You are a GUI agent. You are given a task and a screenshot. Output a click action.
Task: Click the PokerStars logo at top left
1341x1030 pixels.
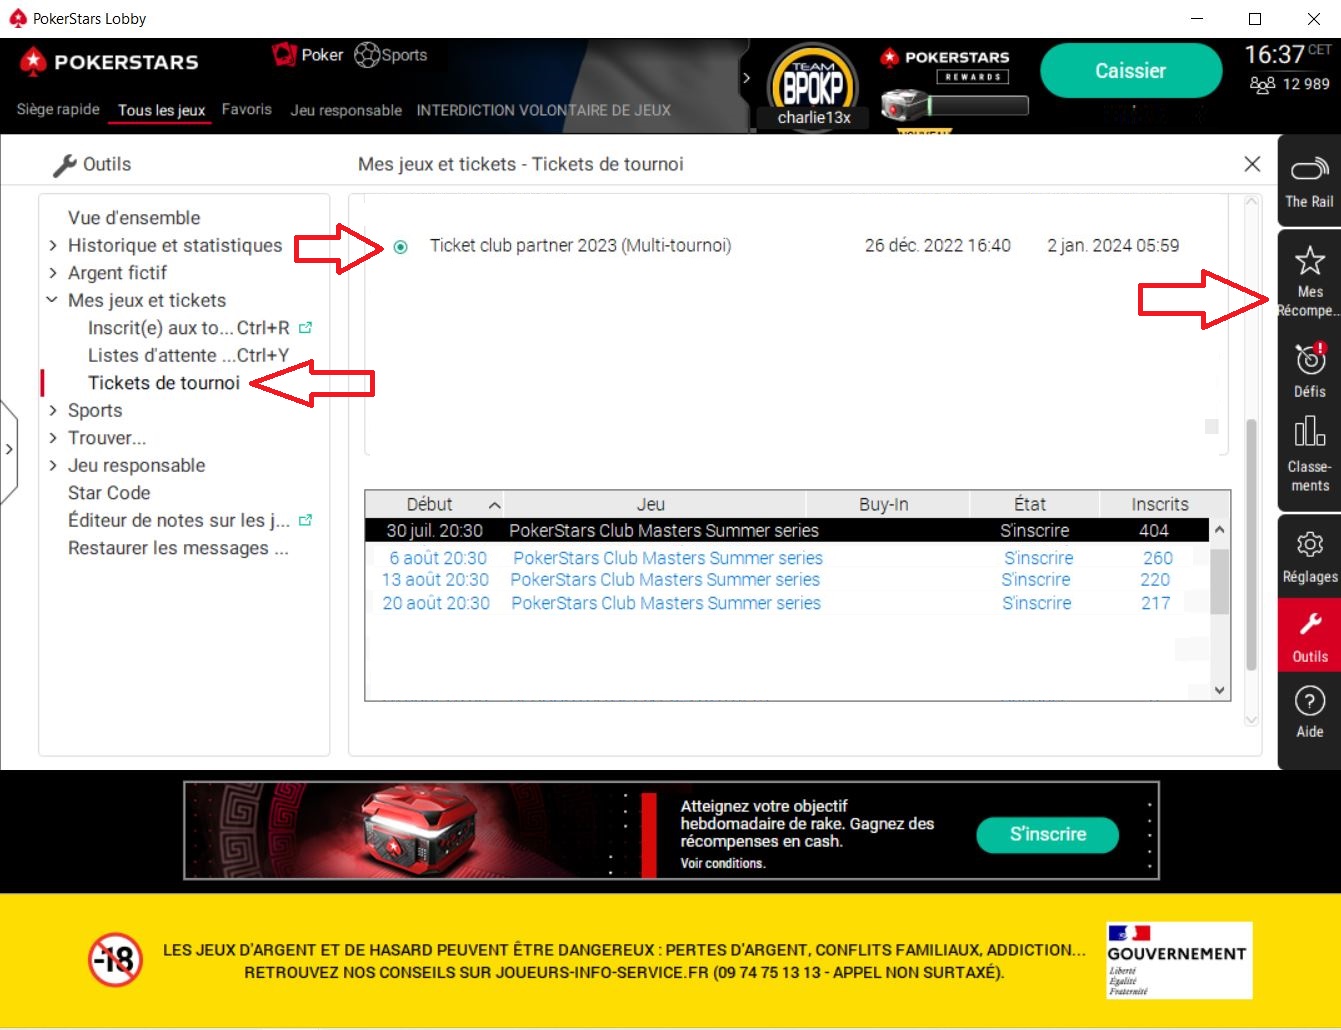[x=109, y=62]
